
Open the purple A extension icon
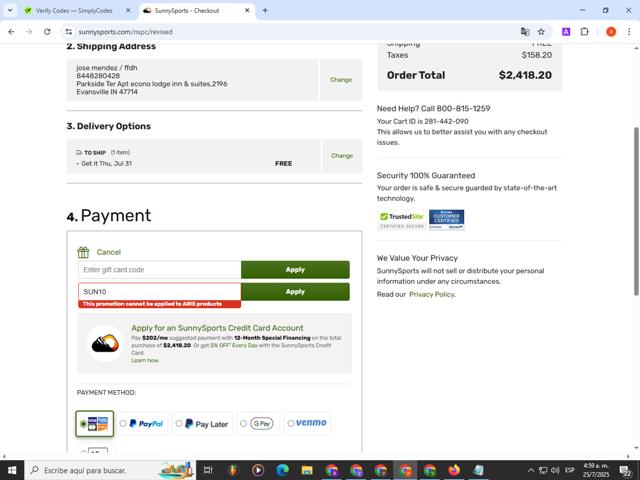coord(566,32)
